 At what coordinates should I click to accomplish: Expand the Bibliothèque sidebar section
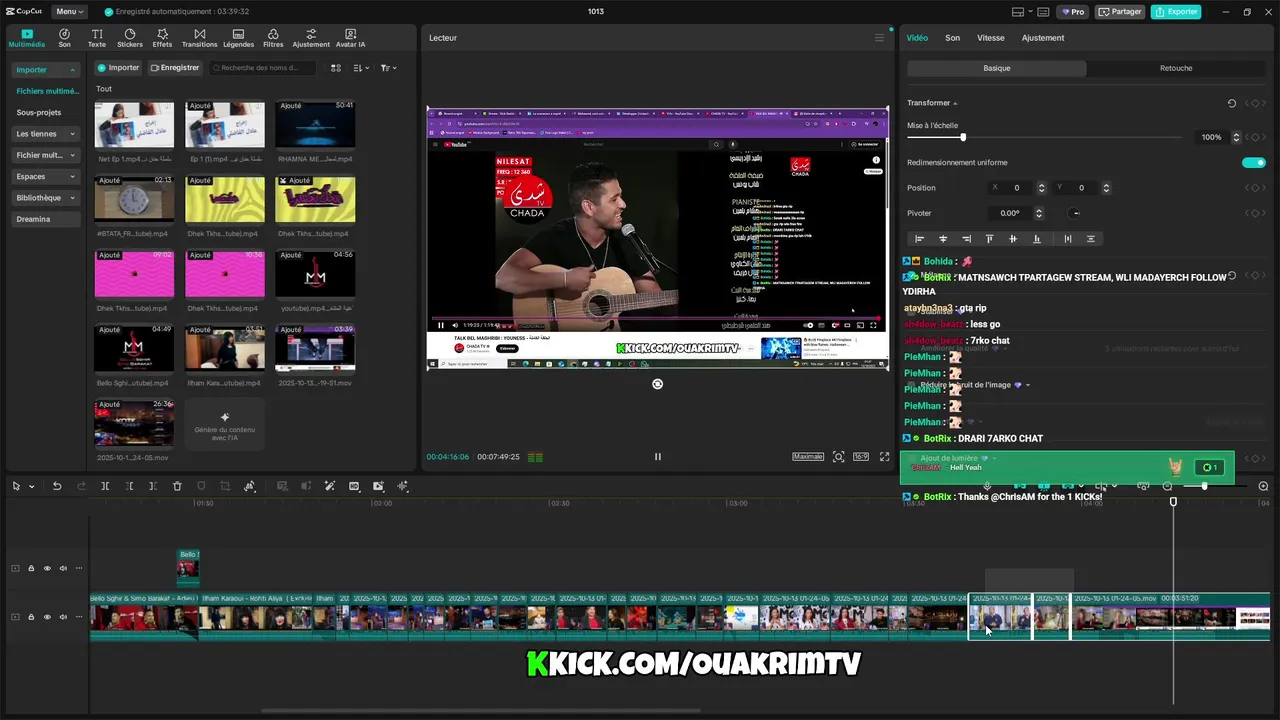[46, 198]
